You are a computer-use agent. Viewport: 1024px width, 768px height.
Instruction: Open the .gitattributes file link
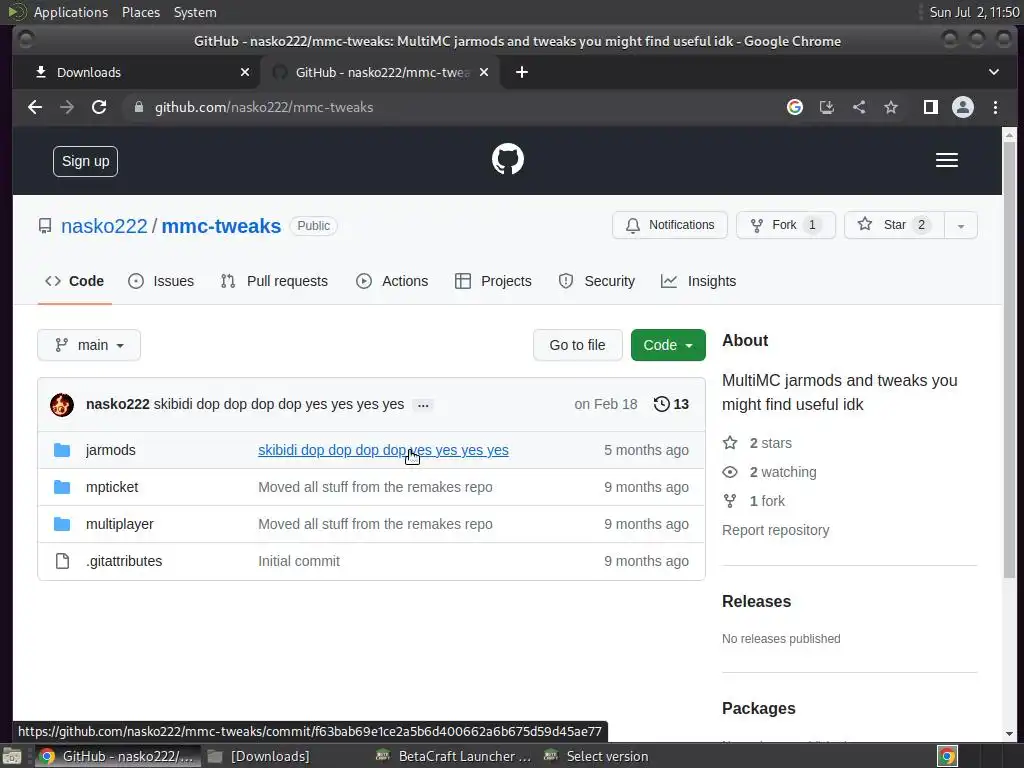124,561
